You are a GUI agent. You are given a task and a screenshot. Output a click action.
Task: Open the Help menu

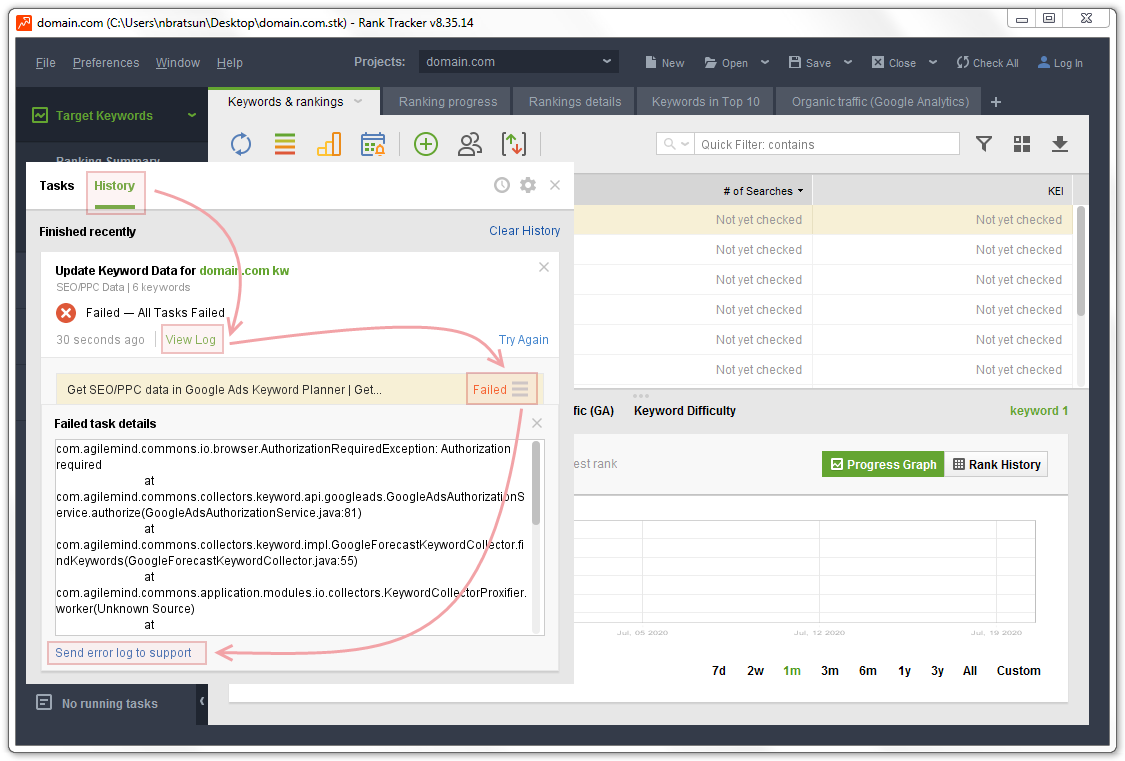(230, 62)
